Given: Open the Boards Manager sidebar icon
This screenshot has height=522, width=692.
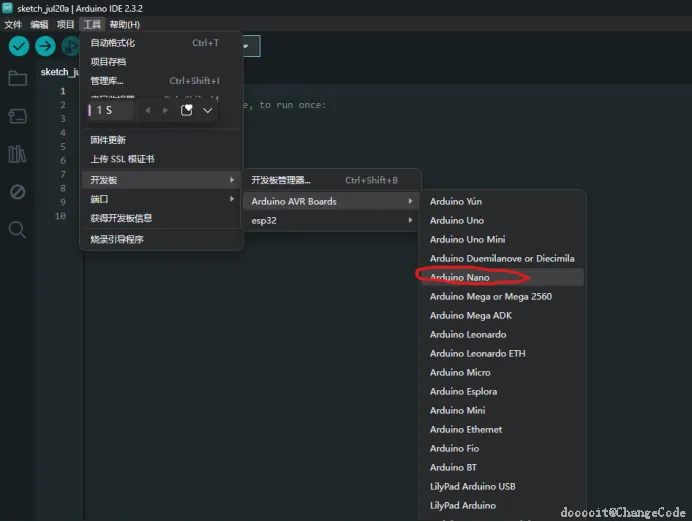Looking at the screenshot, I should [18, 116].
